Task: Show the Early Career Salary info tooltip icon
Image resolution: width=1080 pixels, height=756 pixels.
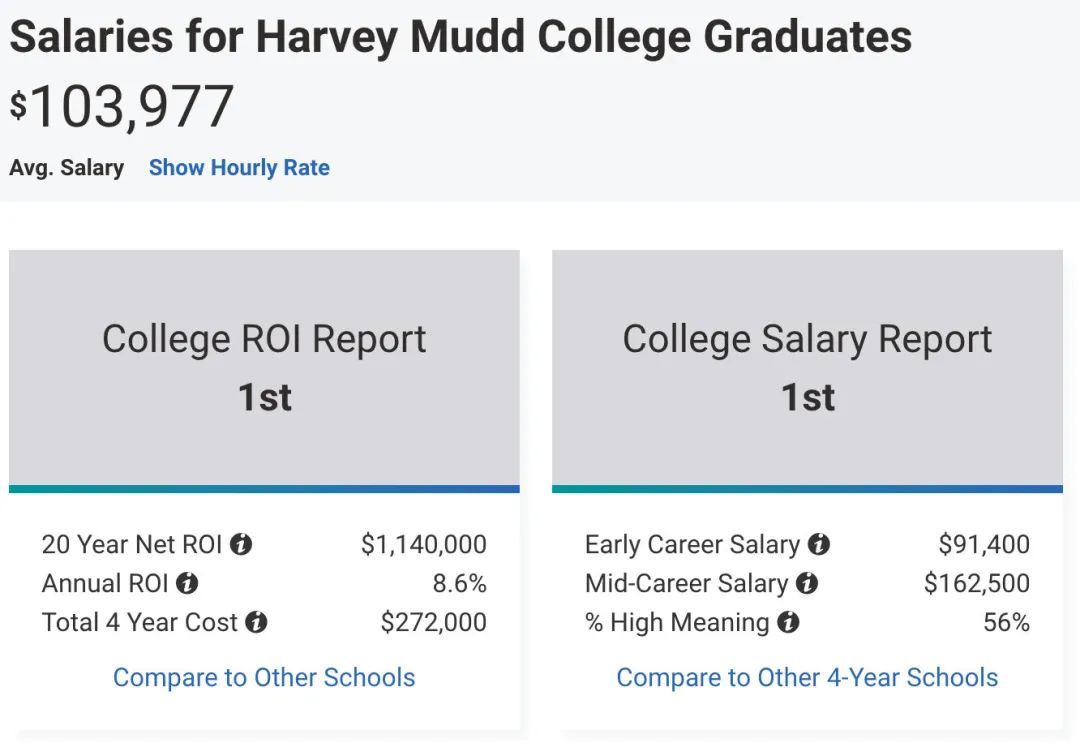Action: (x=818, y=545)
